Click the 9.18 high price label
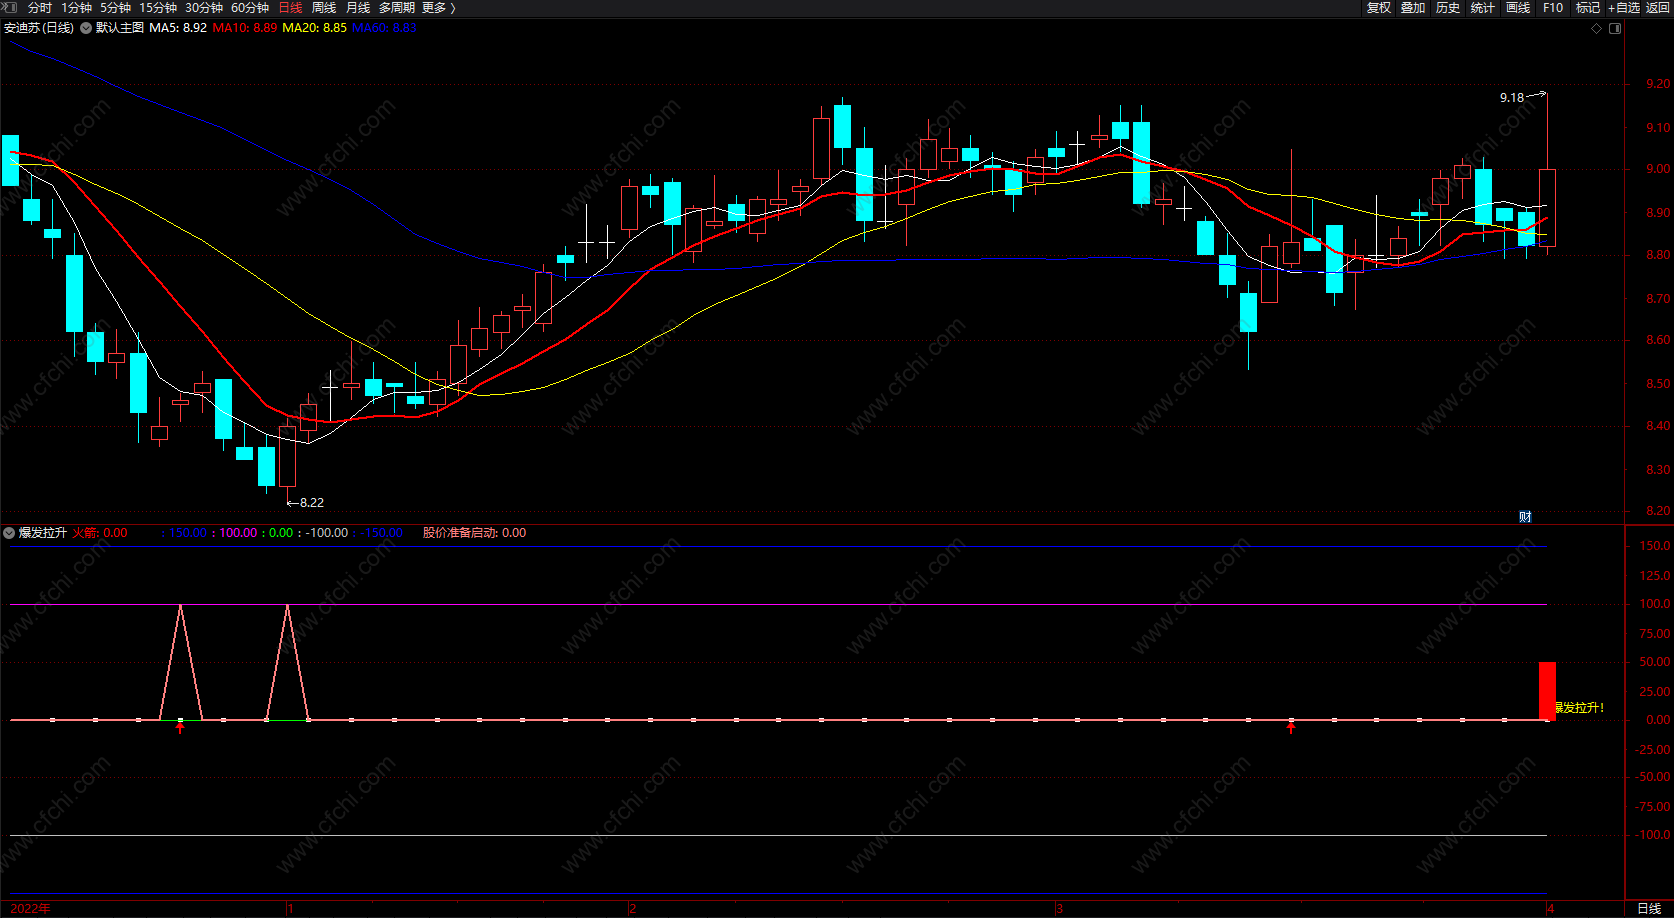 1512,98
